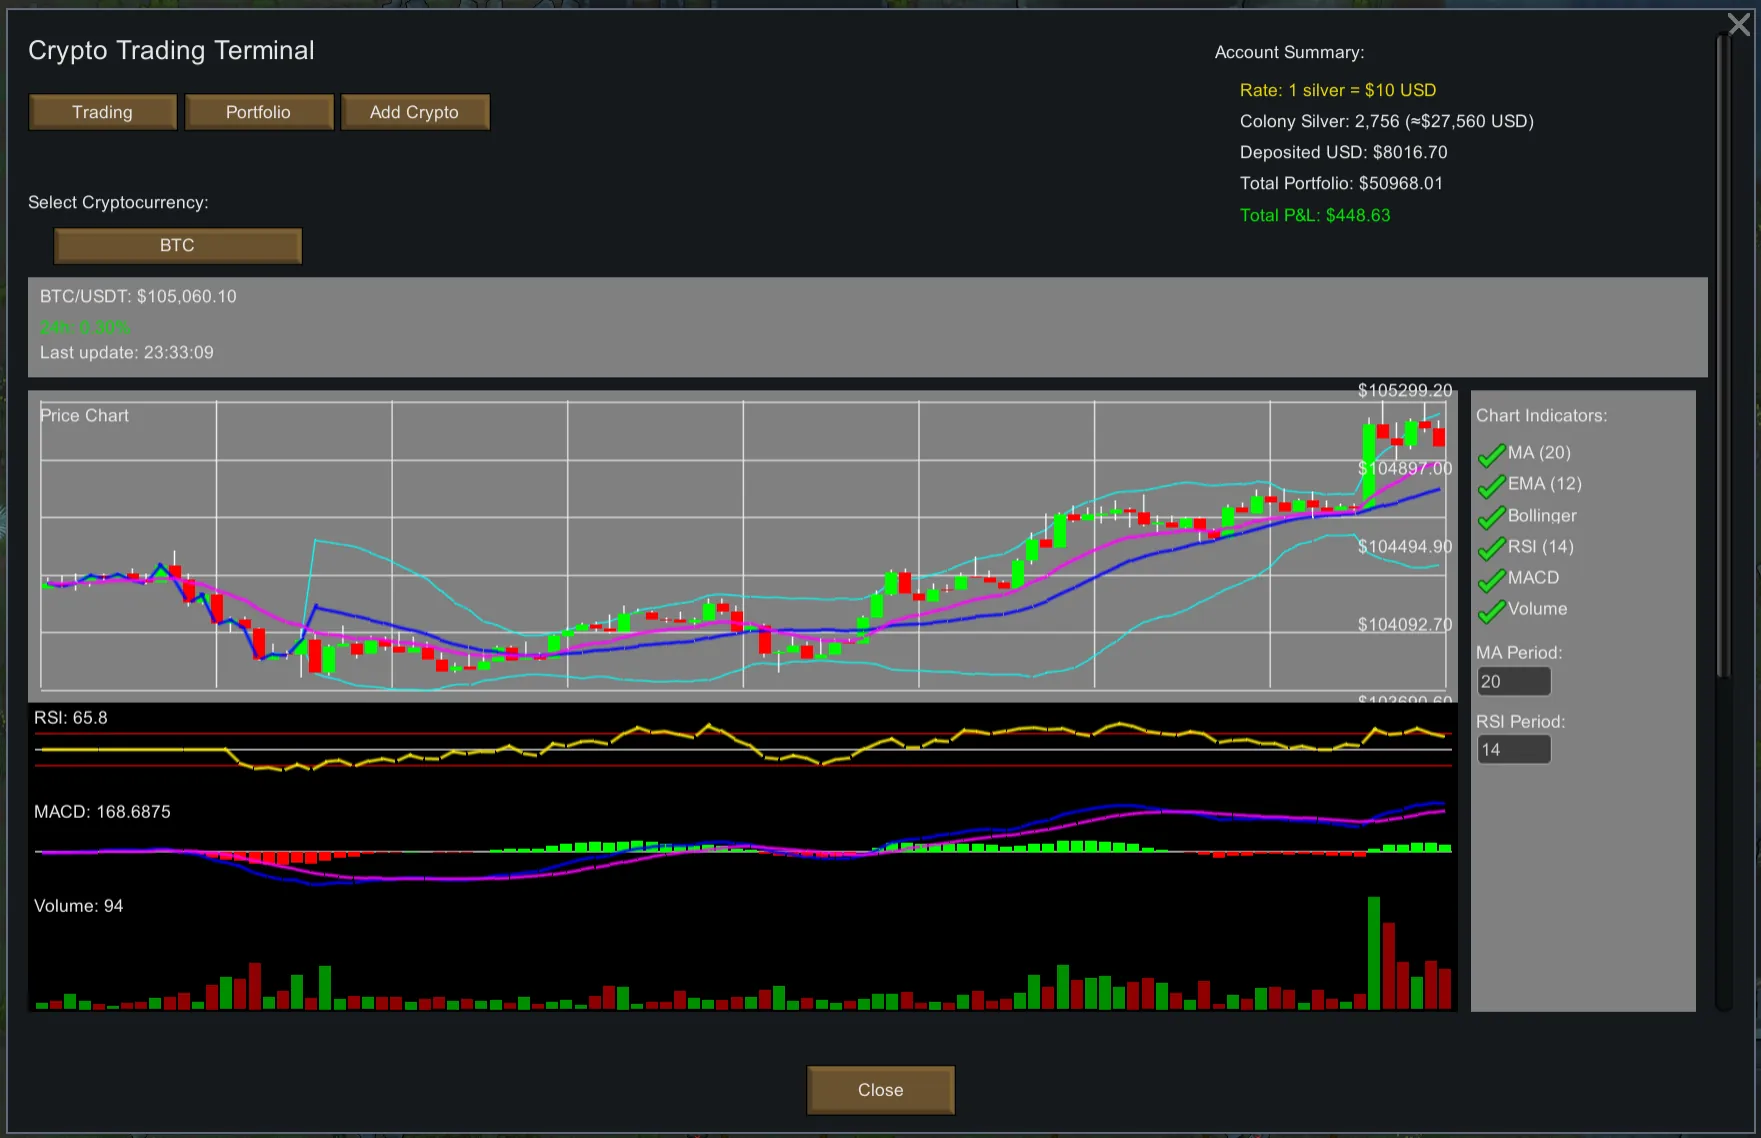Click the MA Period input field
Viewport: 1761px width, 1138px height.
tap(1513, 682)
